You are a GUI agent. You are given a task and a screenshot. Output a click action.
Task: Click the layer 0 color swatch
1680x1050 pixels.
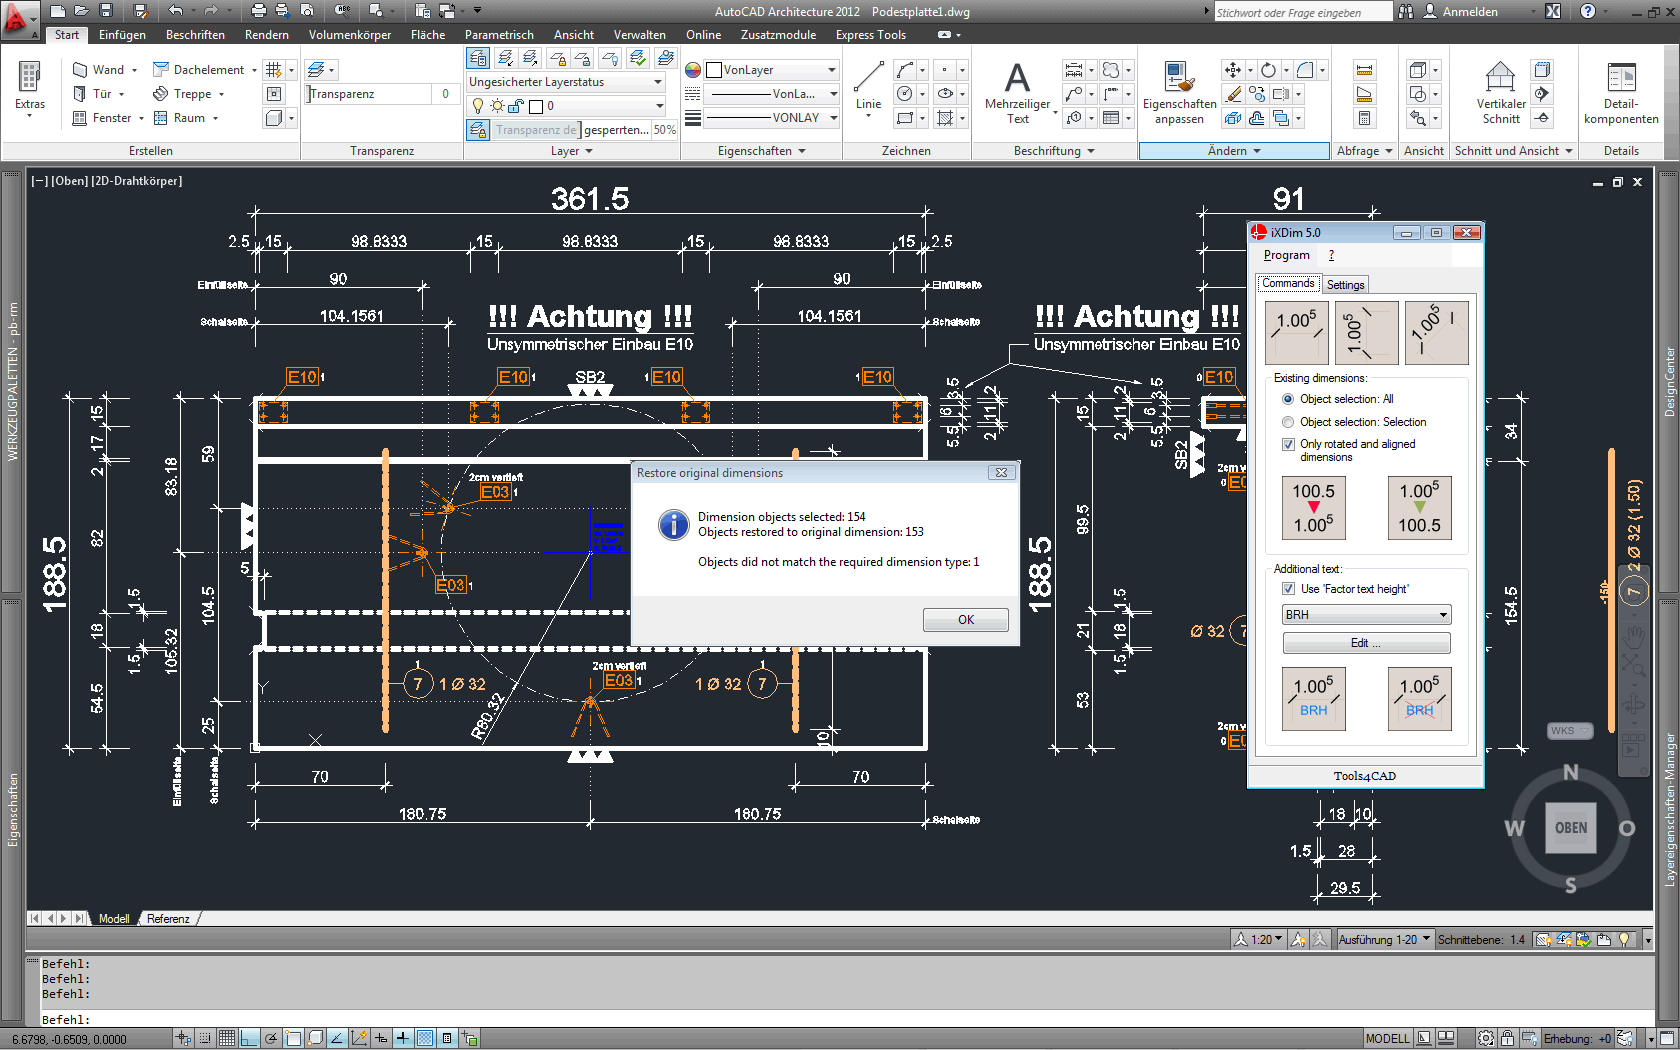535,106
